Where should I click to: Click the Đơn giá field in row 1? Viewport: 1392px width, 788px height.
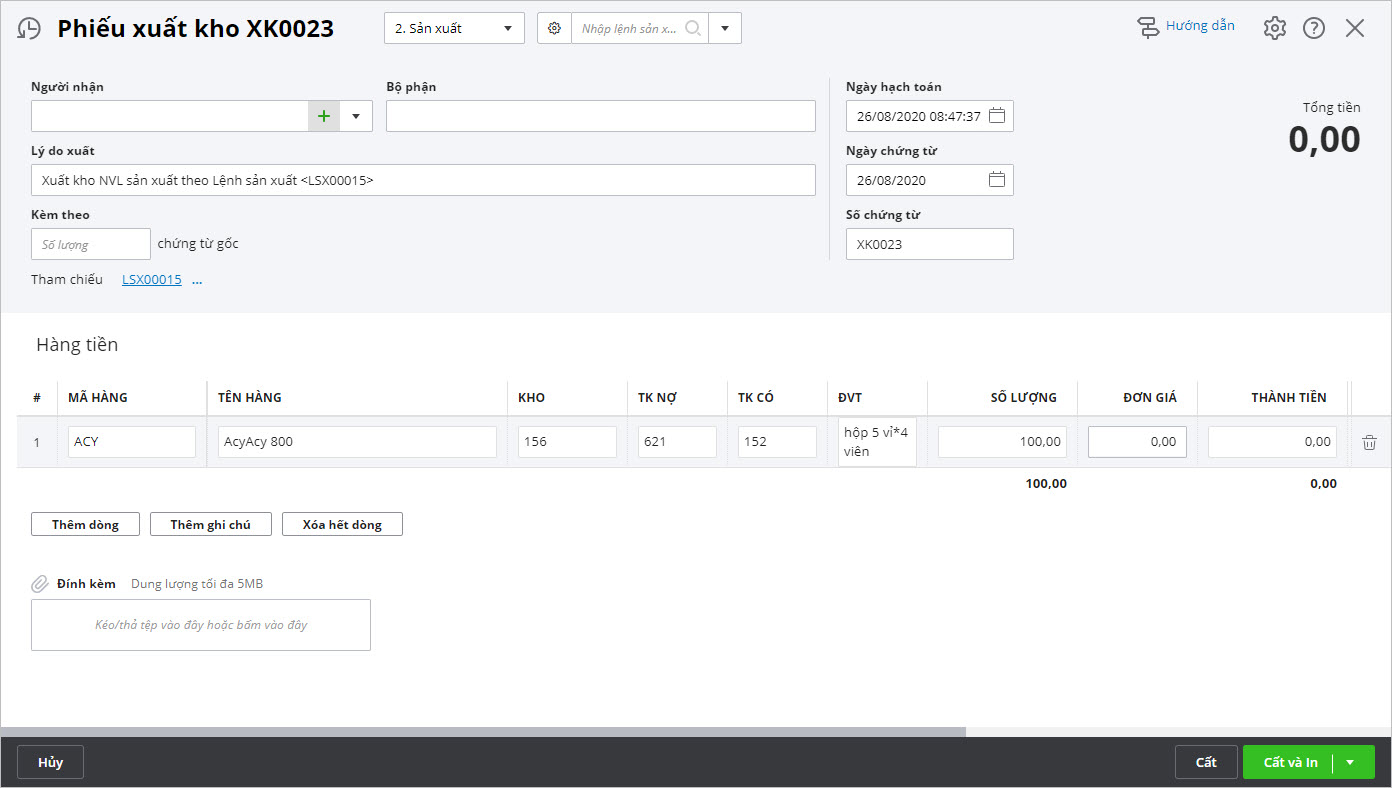[x=1137, y=442]
